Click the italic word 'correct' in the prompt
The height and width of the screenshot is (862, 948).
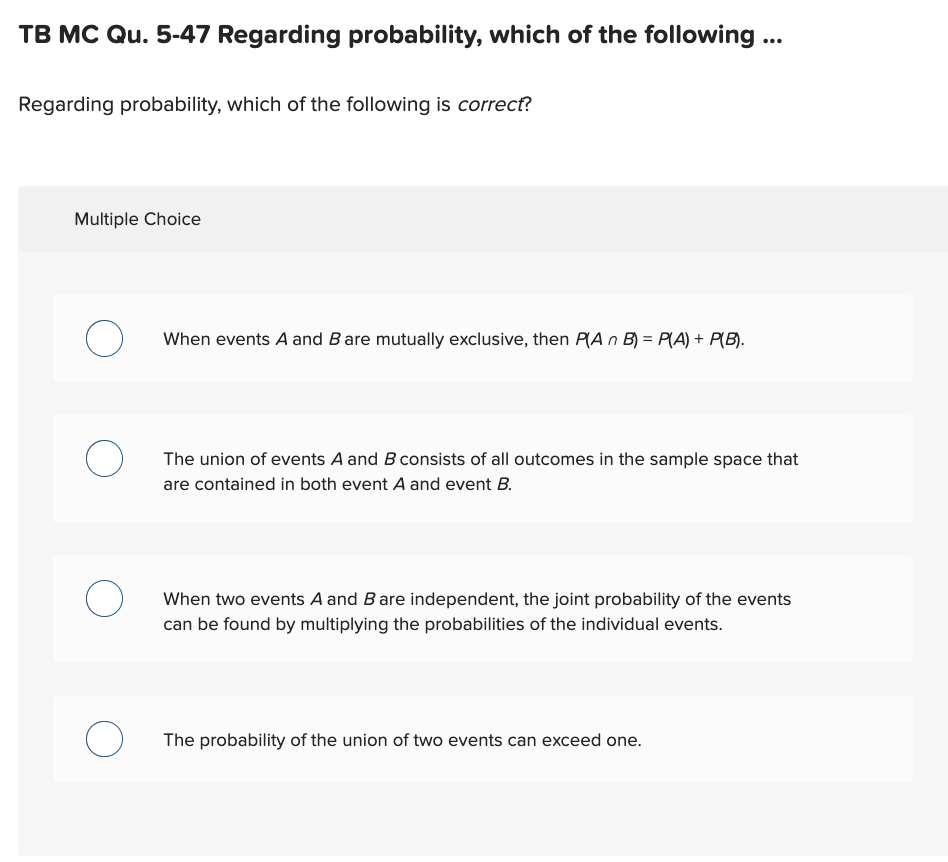click(490, 105)
